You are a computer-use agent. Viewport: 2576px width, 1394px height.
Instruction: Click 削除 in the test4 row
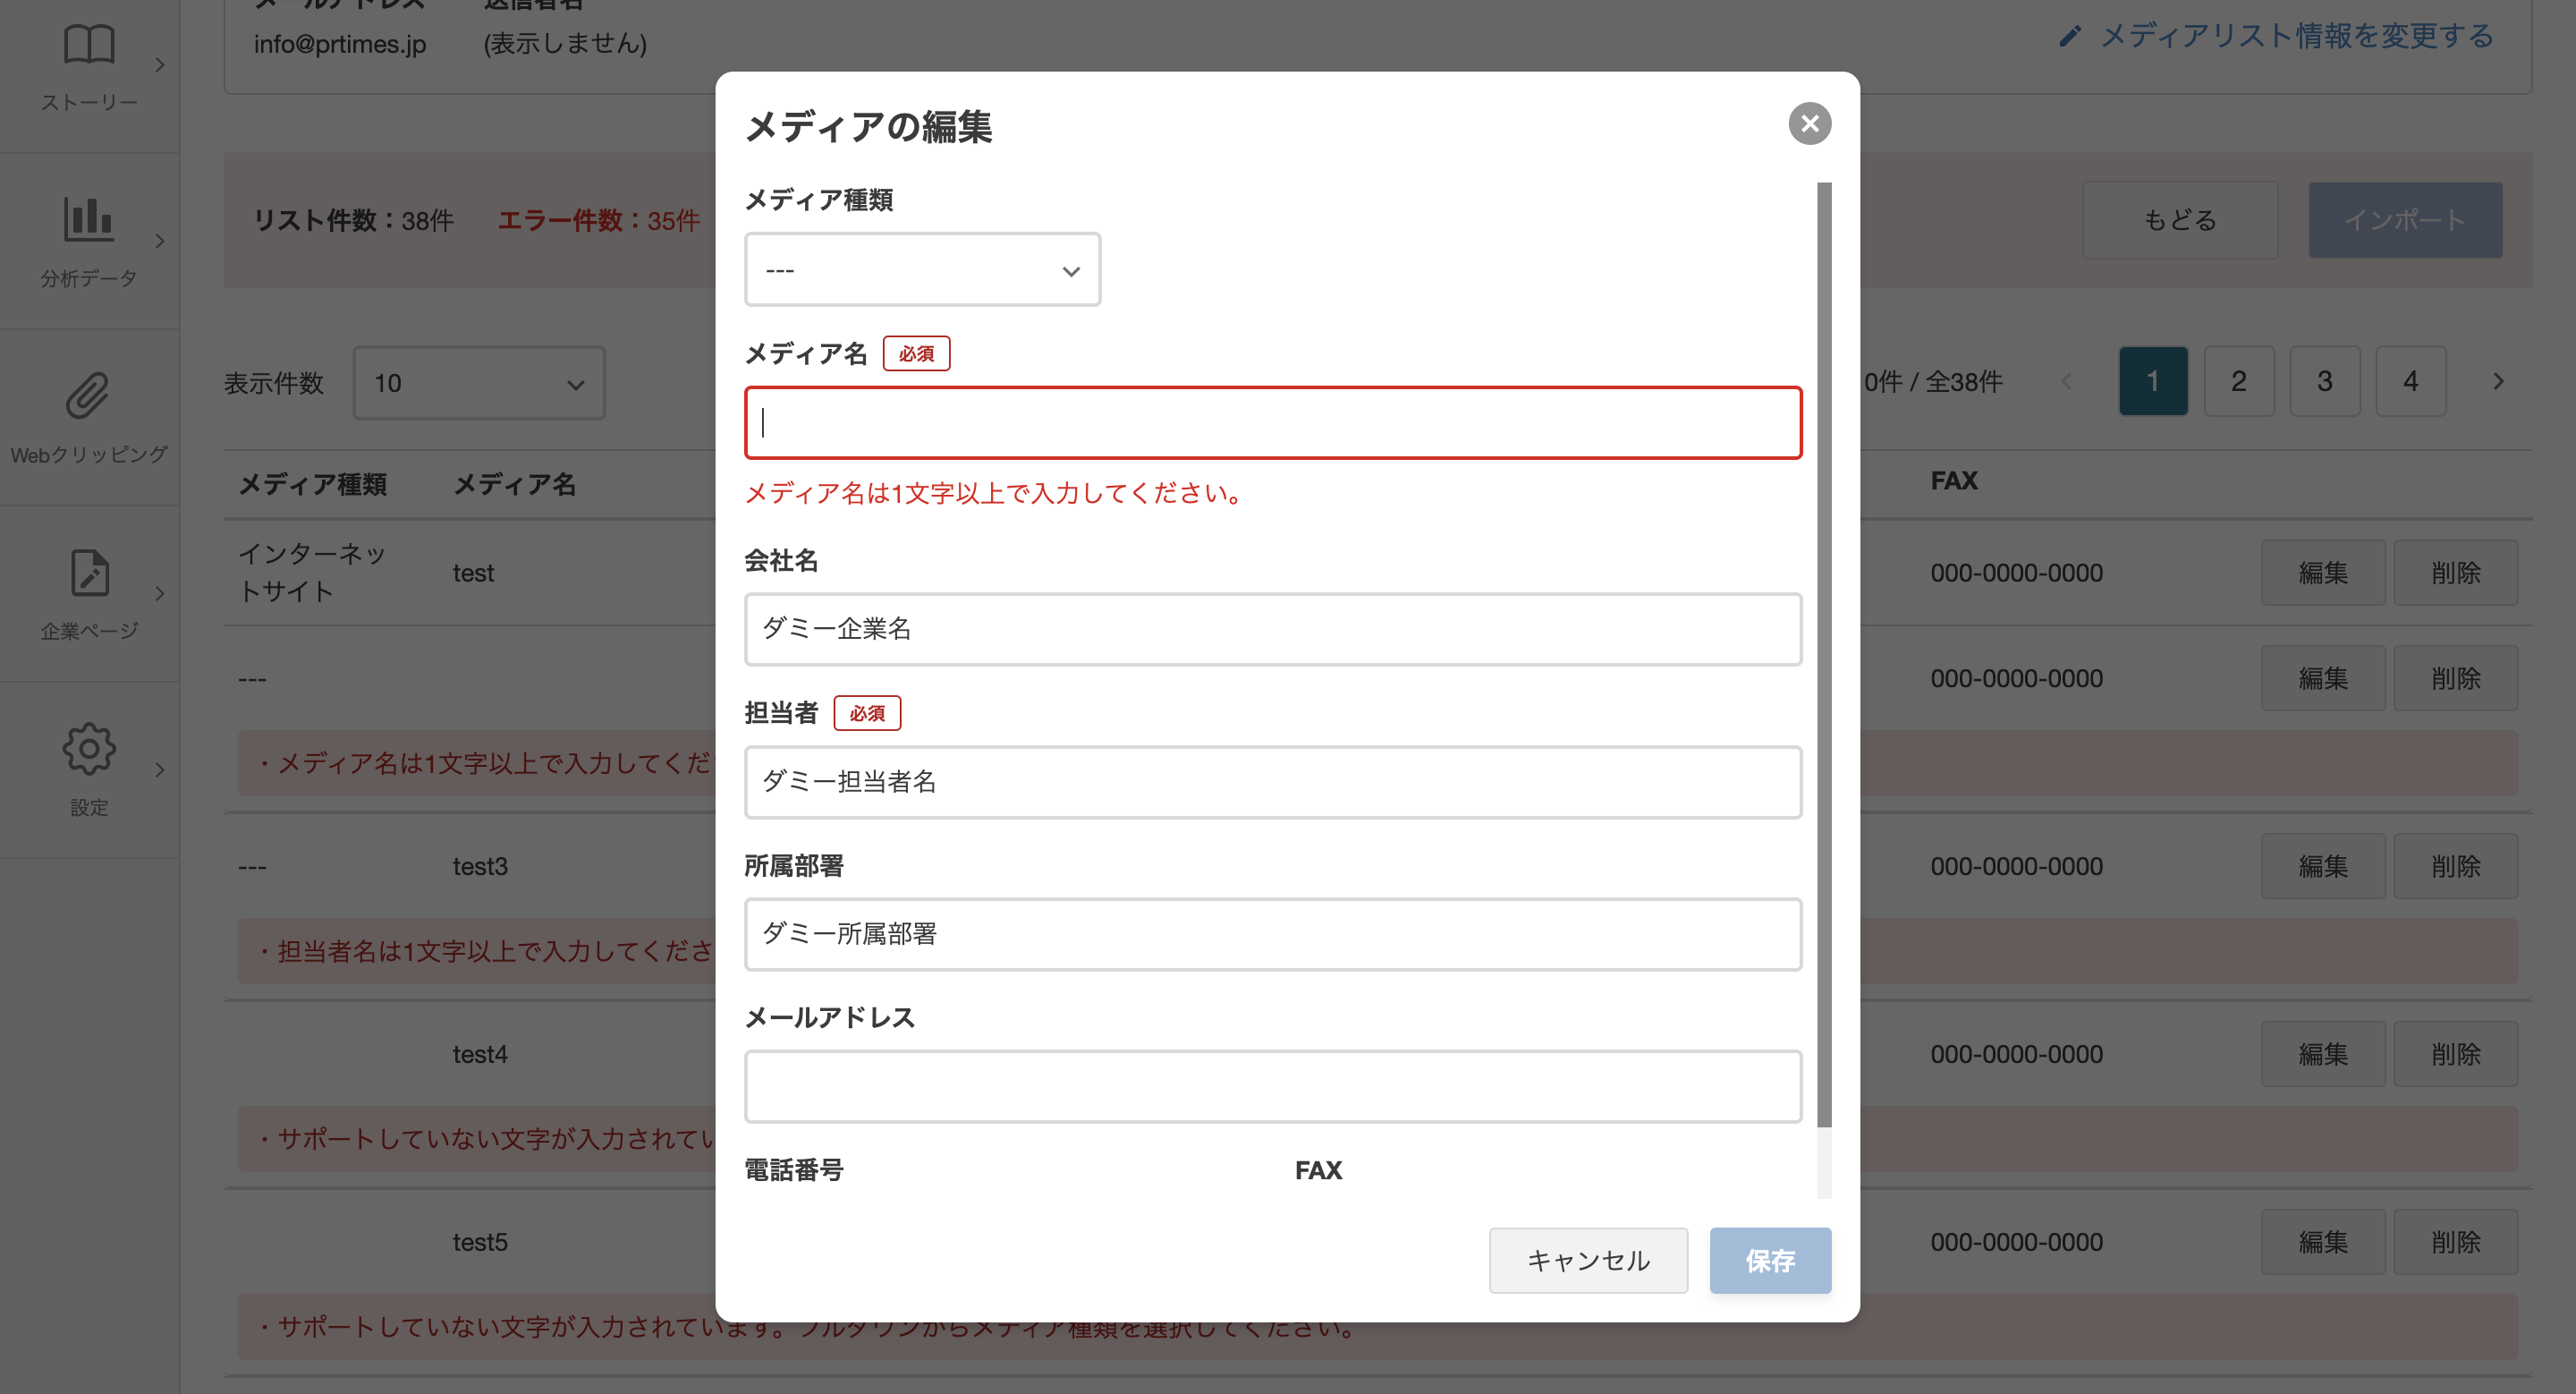point(2455,1054)
